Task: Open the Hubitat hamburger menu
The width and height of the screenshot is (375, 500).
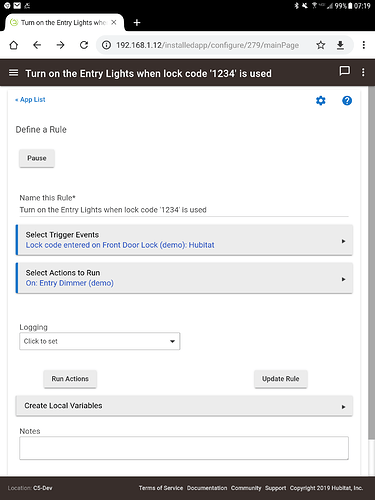Action: click(13, 73)
